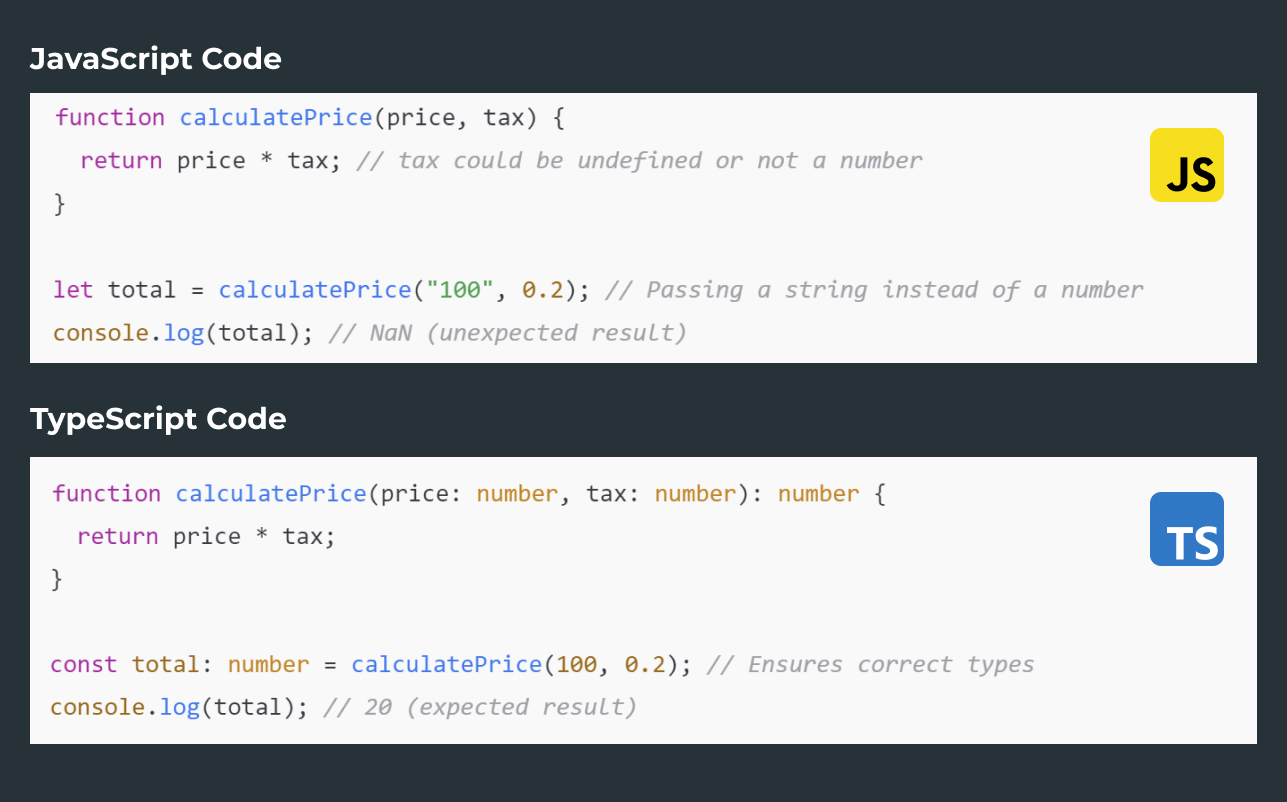This screenshot has height=802, width=1287.
Task: Click calculatePrice in the TypeScript function declaration
Action: click(271, 494)
